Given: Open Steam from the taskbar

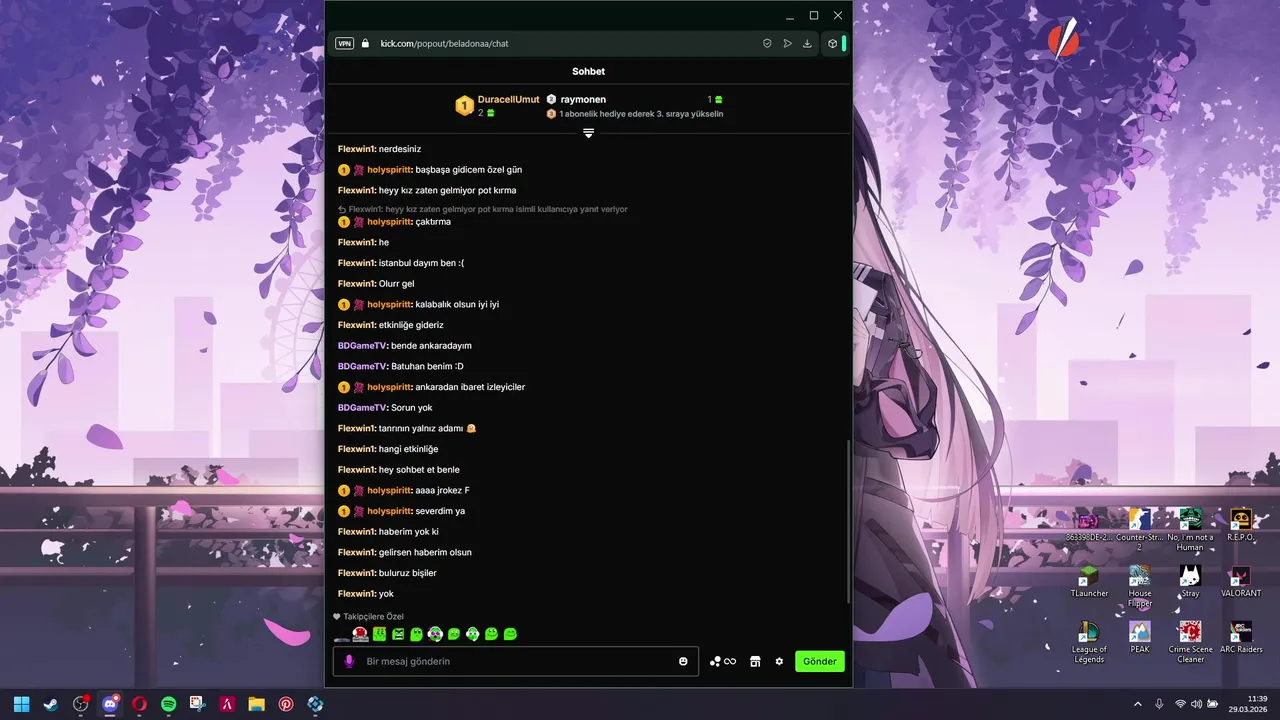Looking at the screenshot, I should 51,704.
